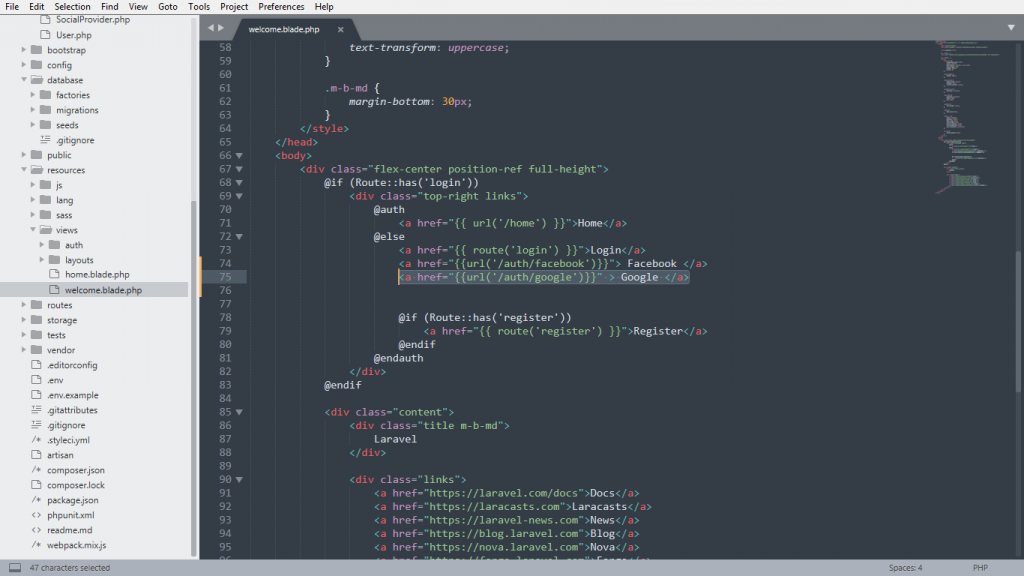
Task: Click the icon beside .gitattributes
Action: pyautogui.click(x=37, y=409)
